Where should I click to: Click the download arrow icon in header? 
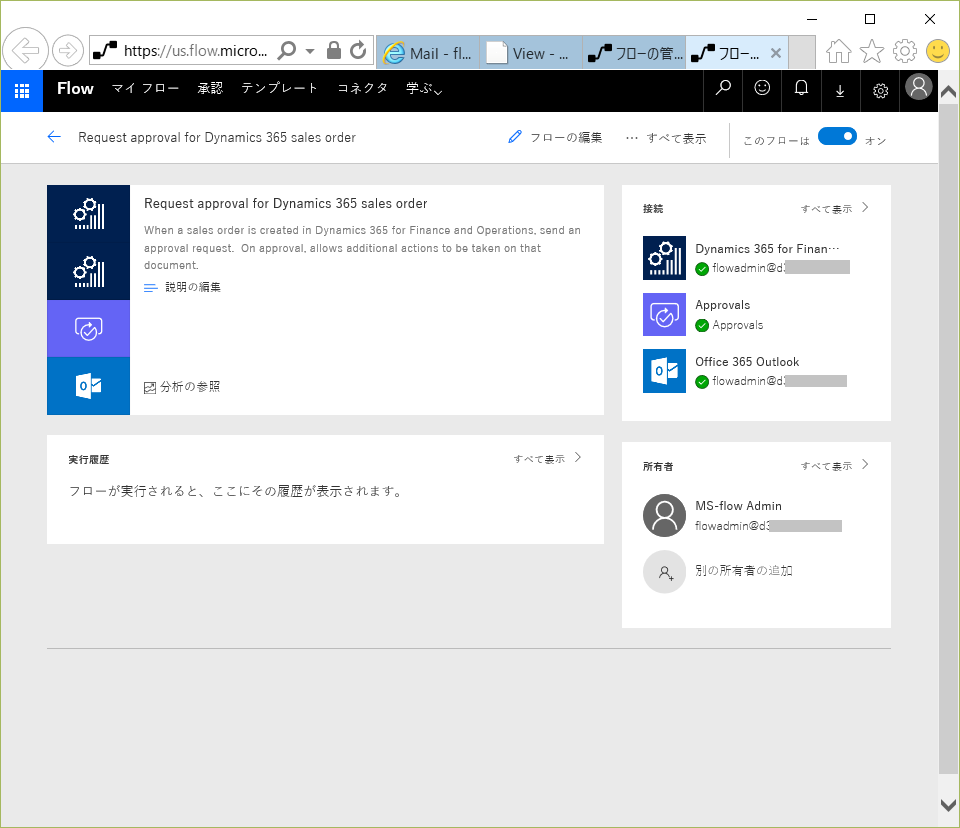pyautogui.click(x=841, y=91)
